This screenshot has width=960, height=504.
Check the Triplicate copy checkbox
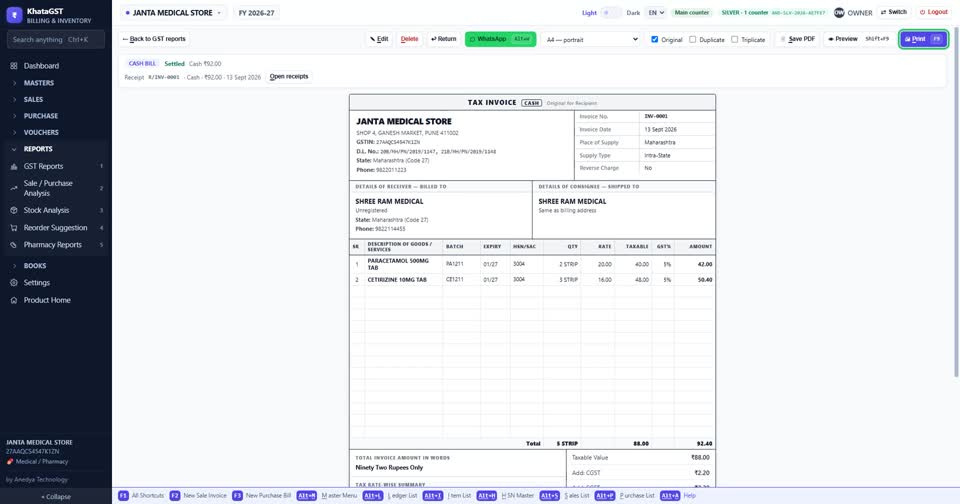click(x=734, y=39)
